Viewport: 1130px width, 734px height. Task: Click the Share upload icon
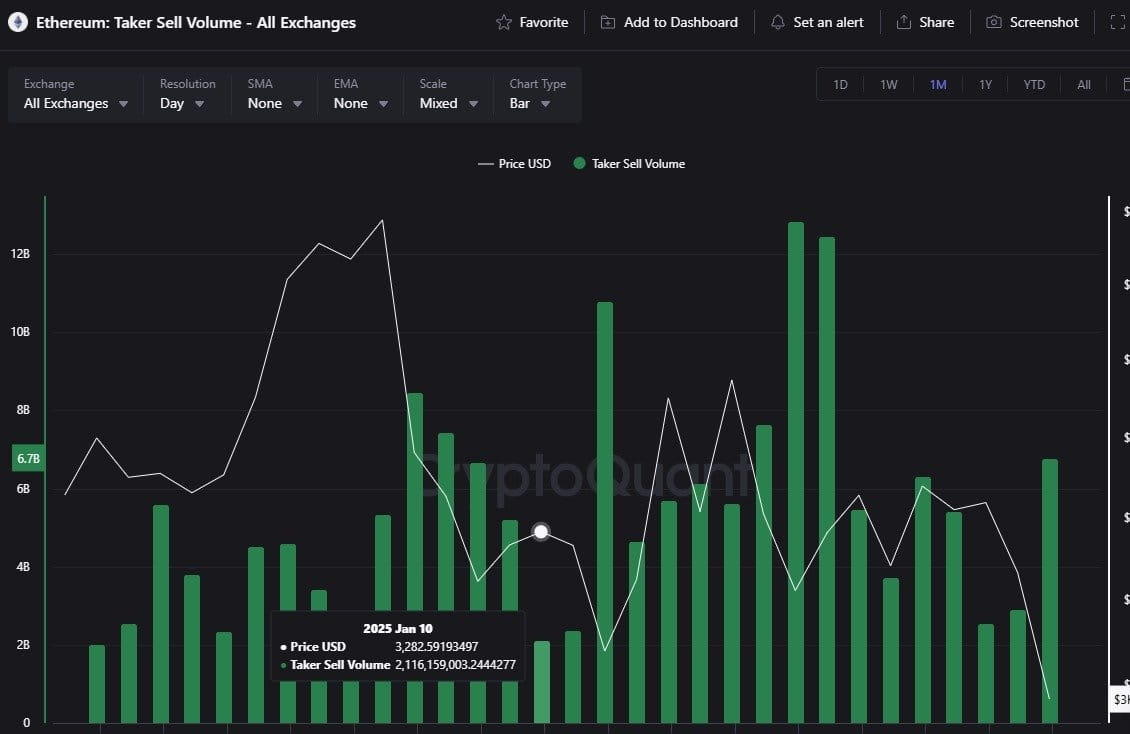coord(904,22)
